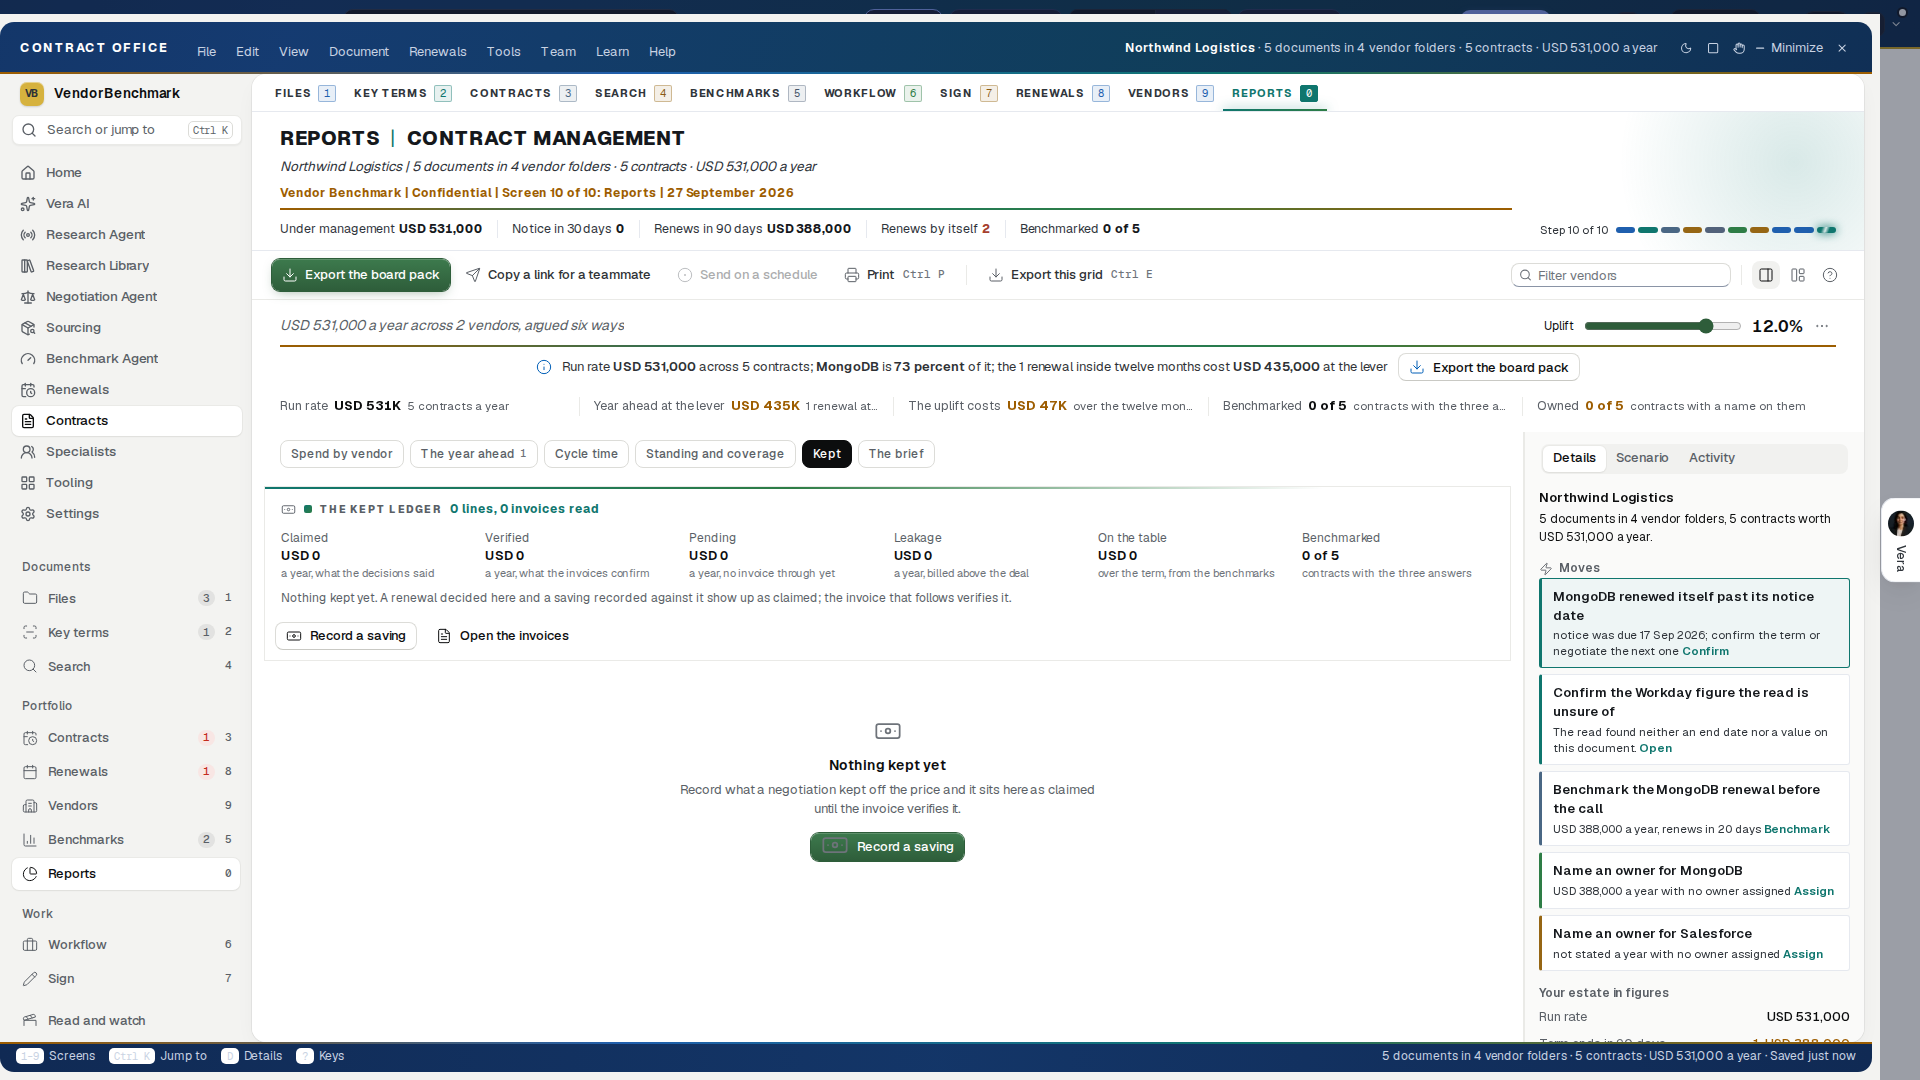Image resolution: width=1920 pixels, height=1080 pixels.
Task: Select Standing and coverage chip
Action: click(715, 454)
